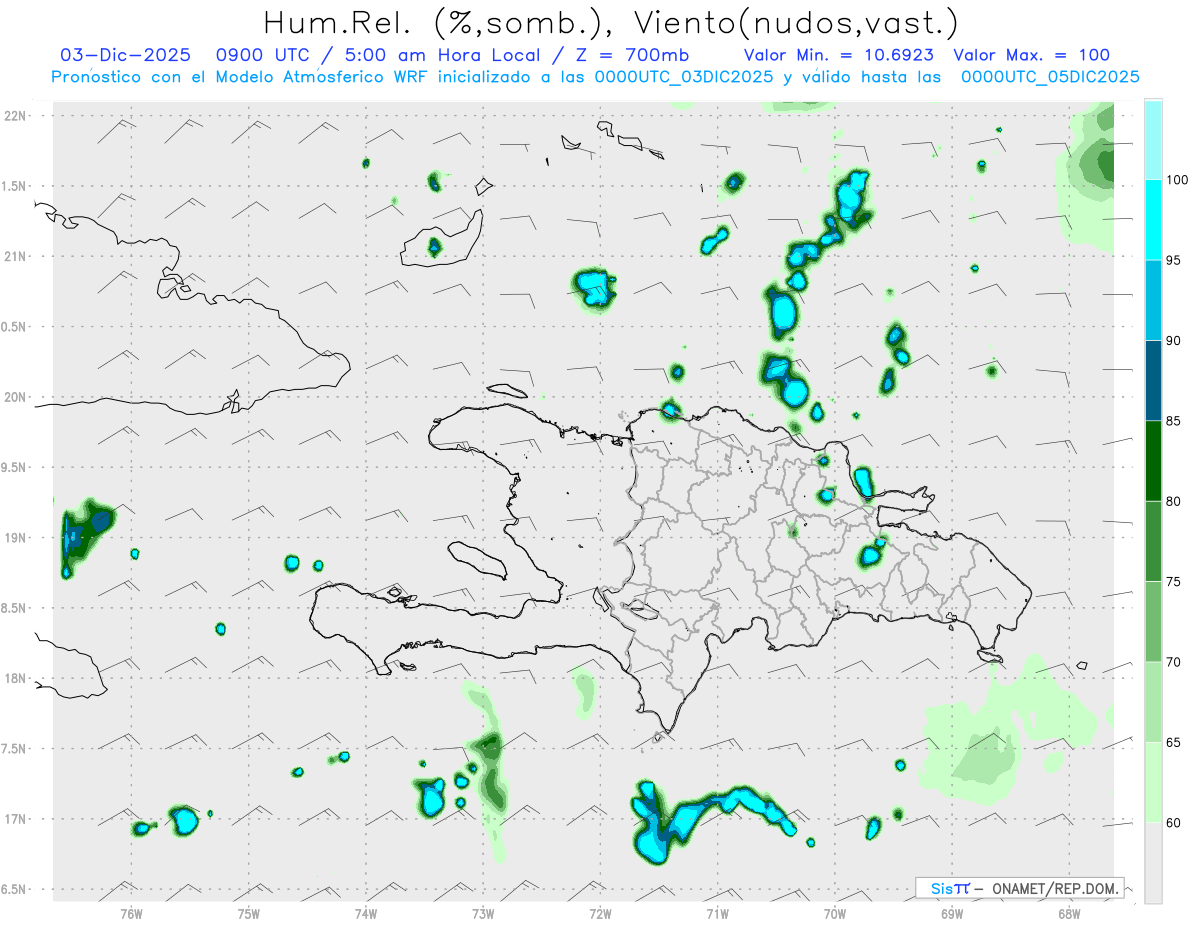Pick the gray below-60 colorbar segment
Screen dimensions: 1200x927
pyautogui.click(x=1153, y=862)
